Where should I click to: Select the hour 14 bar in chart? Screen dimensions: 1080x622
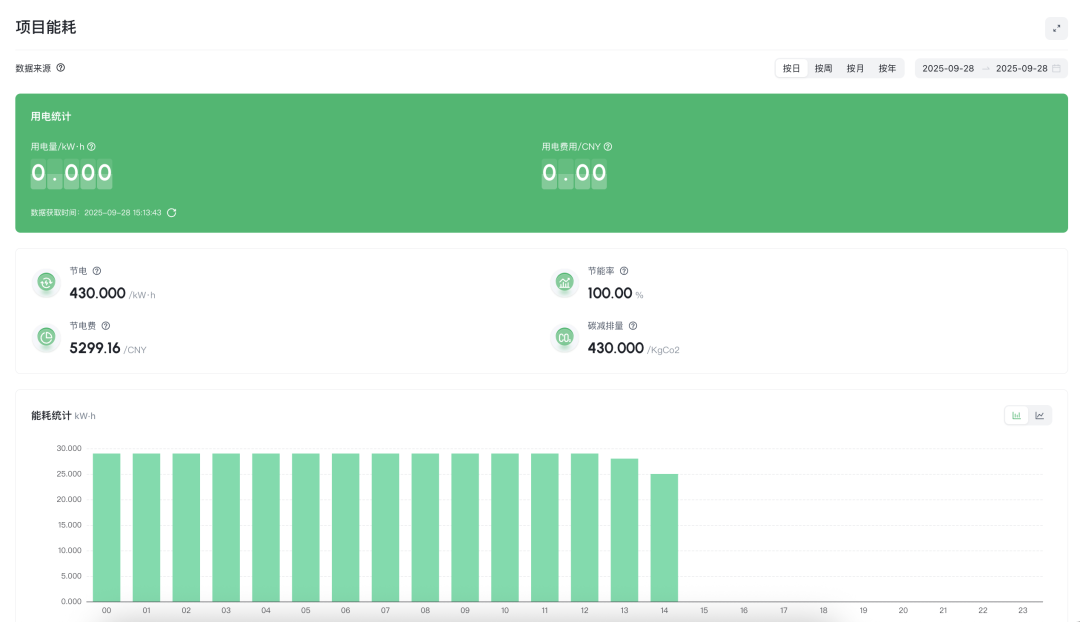click(x=664, y=538)
